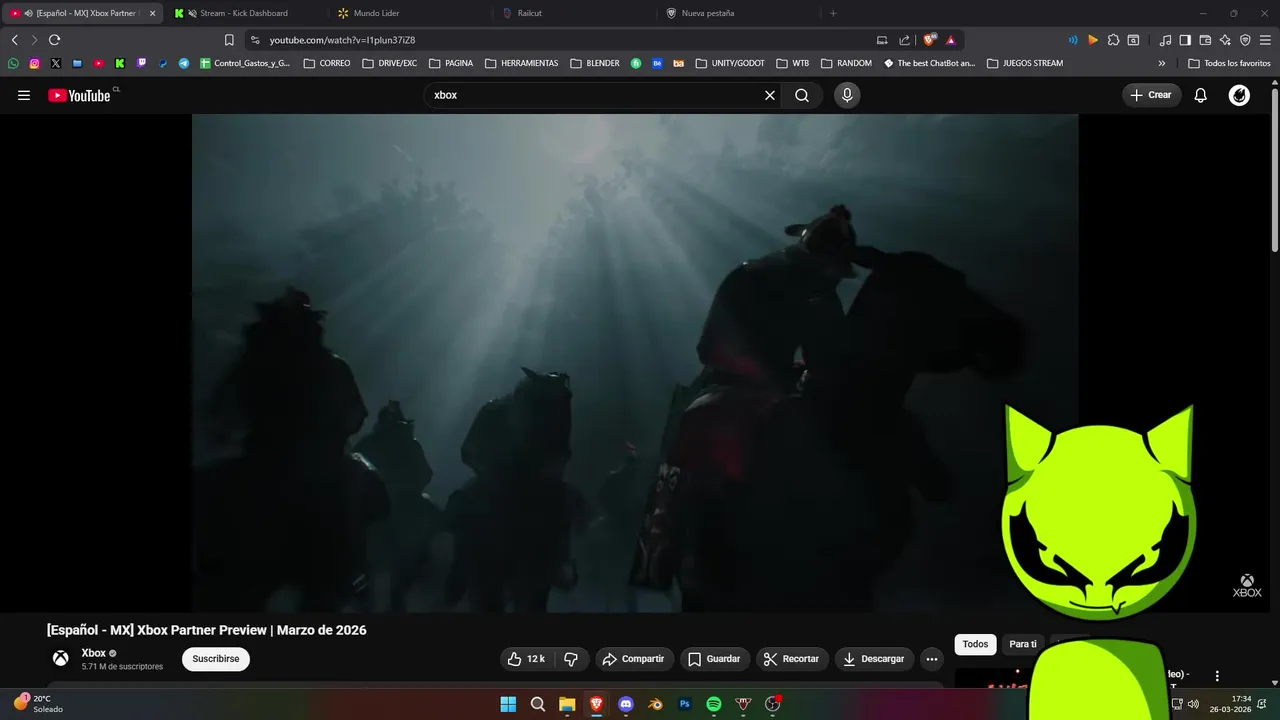Open YouTube notifications bell

1201,95
